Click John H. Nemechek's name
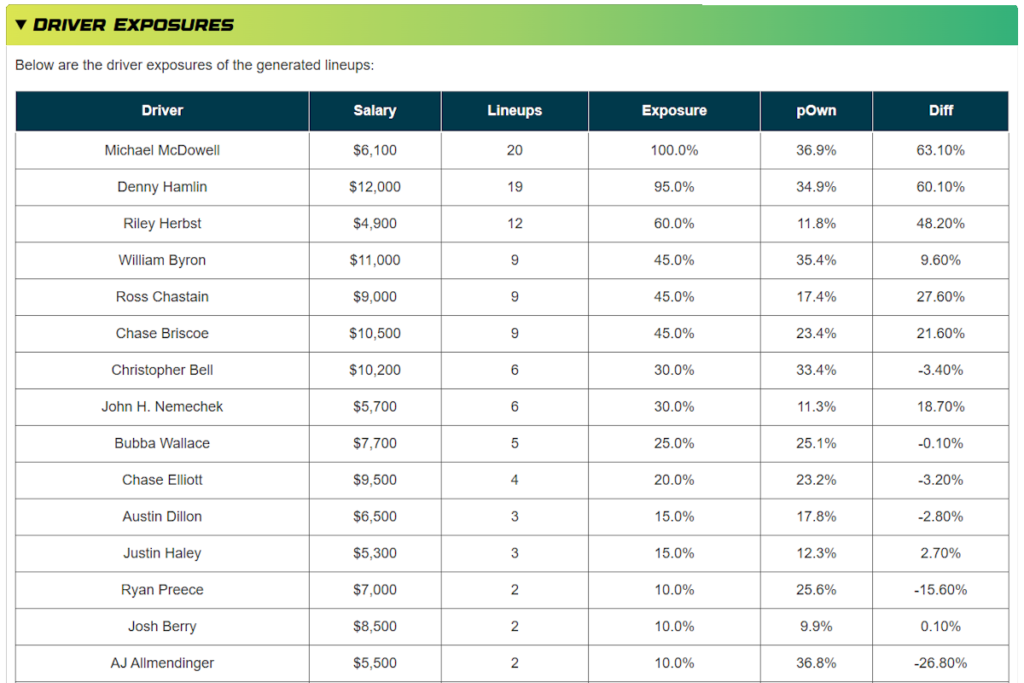 pos(162,407)
